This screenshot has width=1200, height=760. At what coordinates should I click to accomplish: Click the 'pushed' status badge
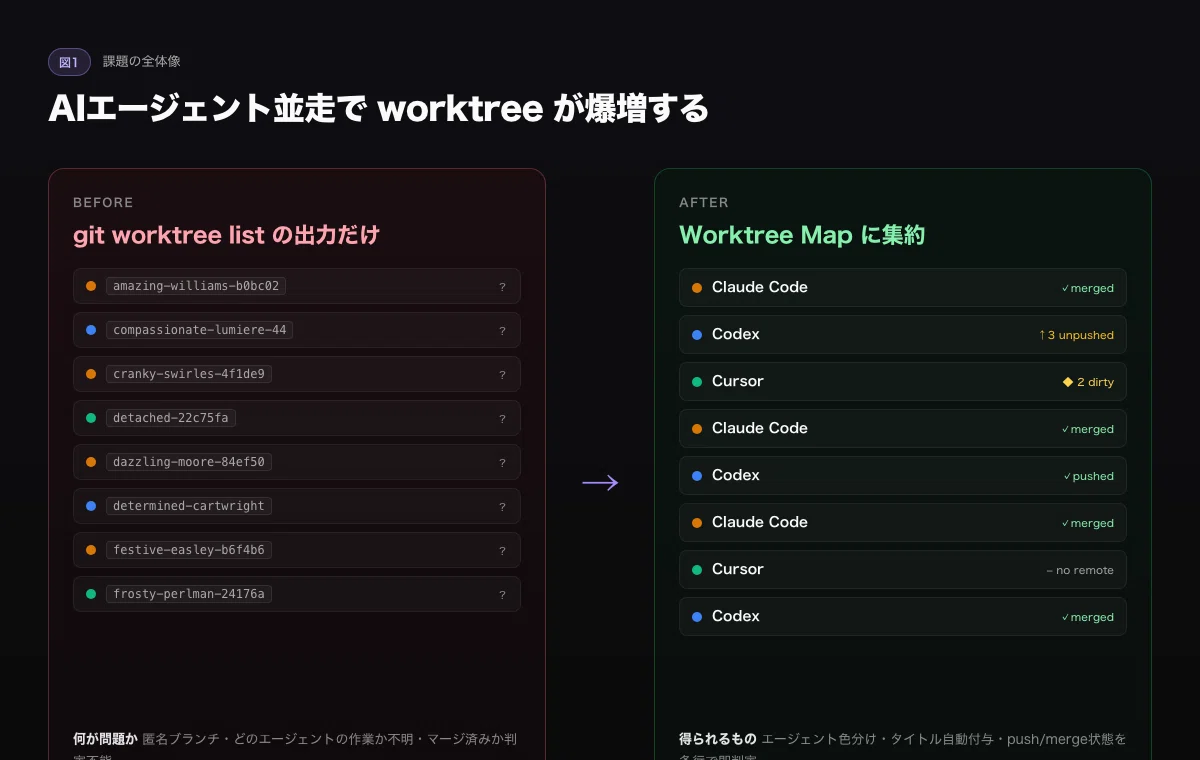pos(1088,476)
